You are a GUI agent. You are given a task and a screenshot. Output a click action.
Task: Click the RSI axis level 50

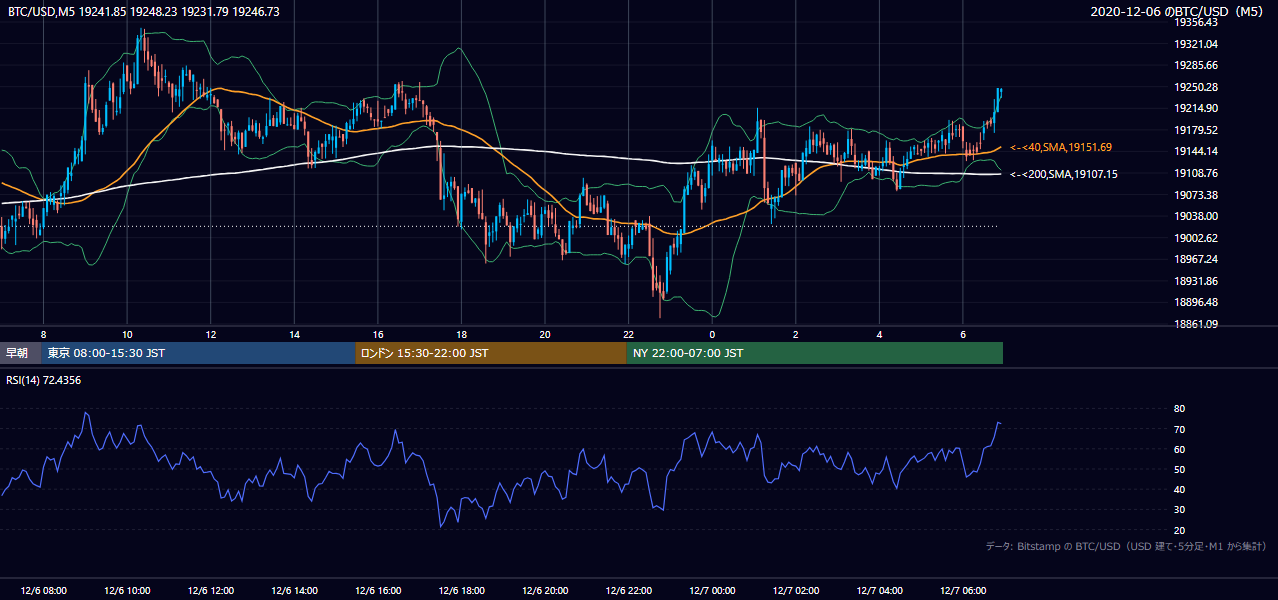(1179, 469)
